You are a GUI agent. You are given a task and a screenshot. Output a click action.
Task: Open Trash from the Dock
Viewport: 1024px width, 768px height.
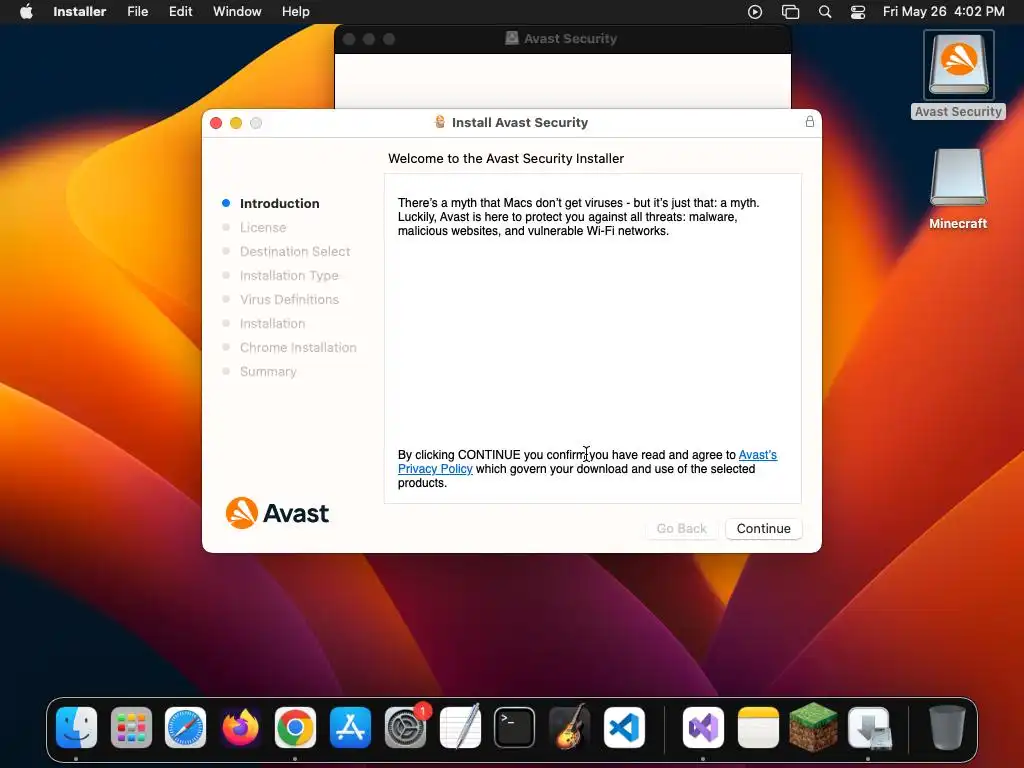pyautogui.click(x=947, y=728)
